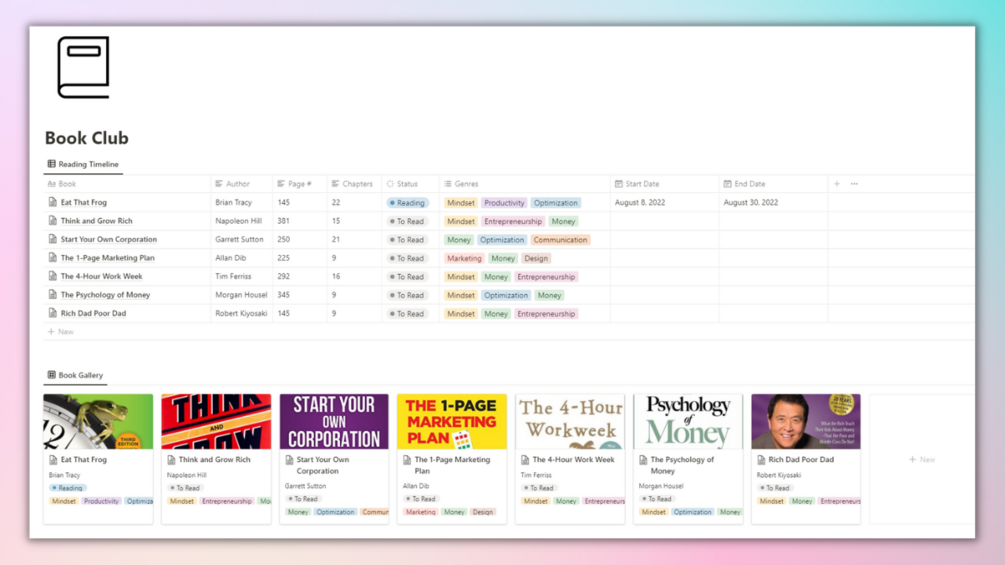Click page icon for Eat That Frog row
The height and width of the screenshot is (565, 1005).
click(x=53, y=202)
